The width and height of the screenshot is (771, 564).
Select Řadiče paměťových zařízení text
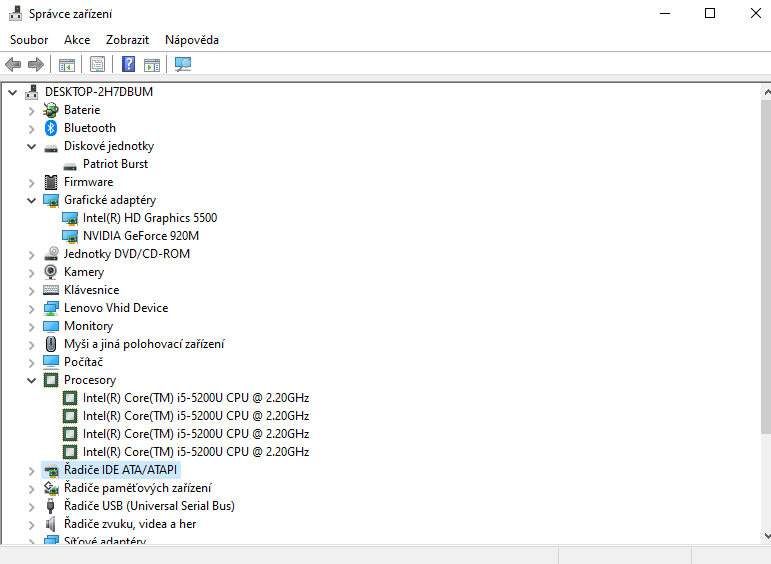click(138, 488)
